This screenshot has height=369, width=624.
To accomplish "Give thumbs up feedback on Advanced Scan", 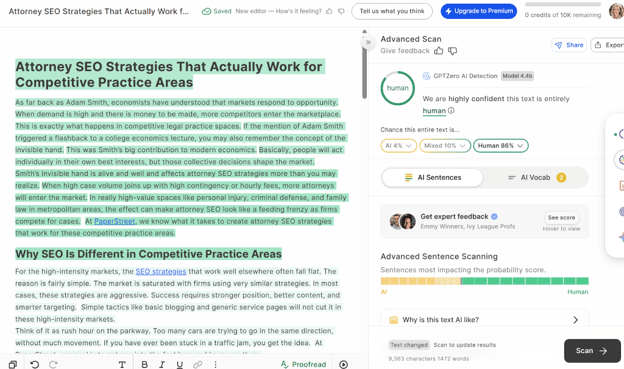I will [x=439, y=51].
